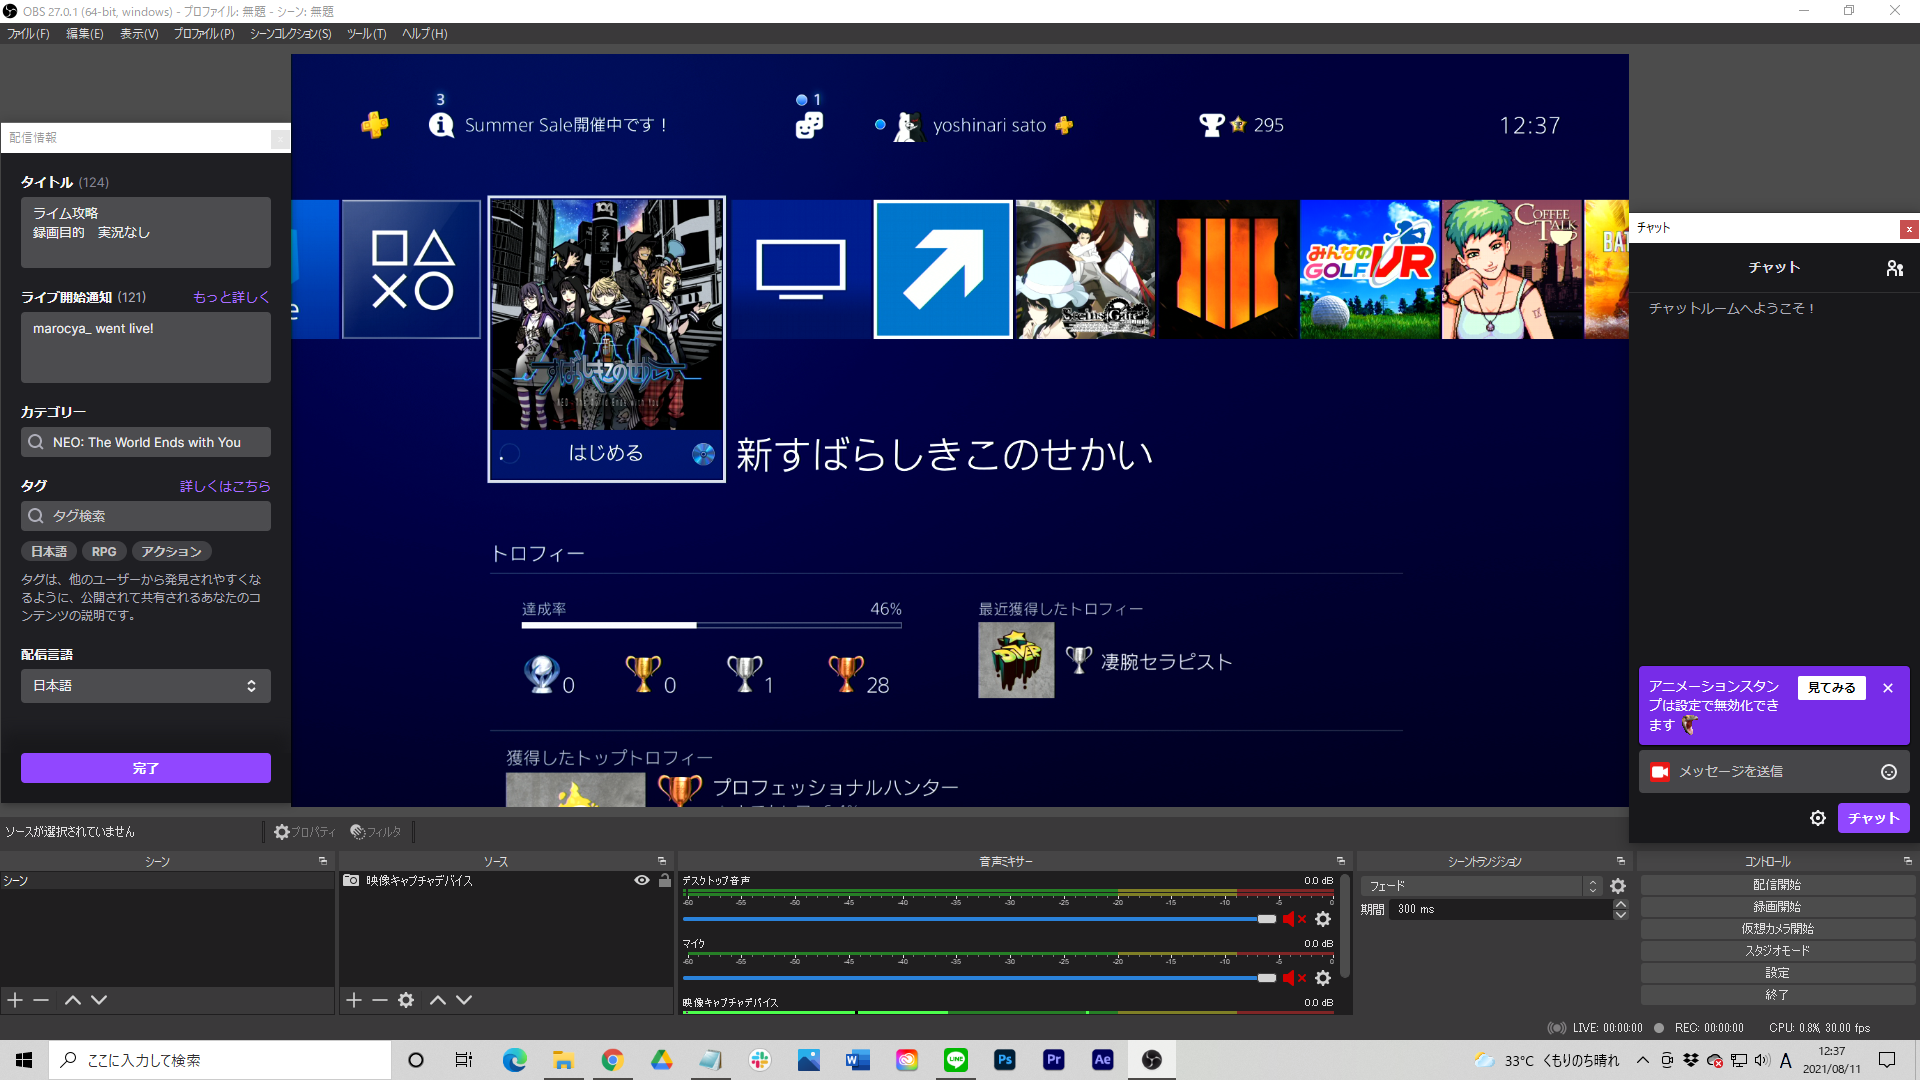Viewport: 1920px width, 1080px height.
Task: Open 配信言語 日本語 dropdown
Action: click(x=146, y=686)
